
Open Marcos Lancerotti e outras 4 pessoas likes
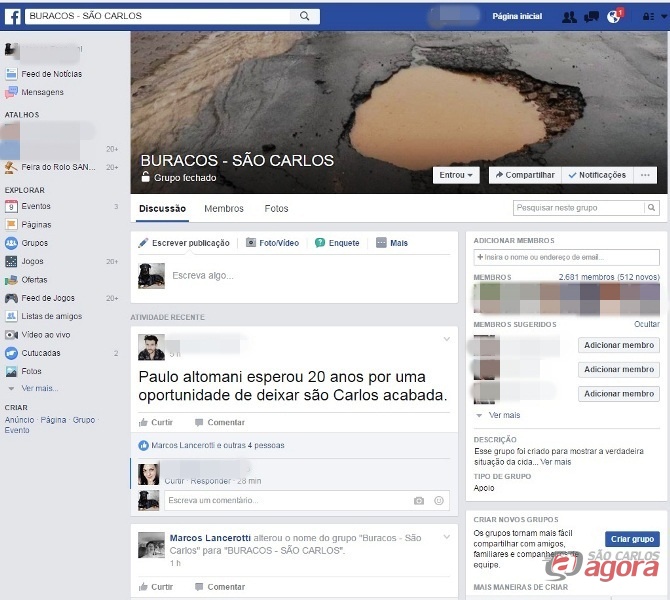pyautogui.click(x=218, y=446)
